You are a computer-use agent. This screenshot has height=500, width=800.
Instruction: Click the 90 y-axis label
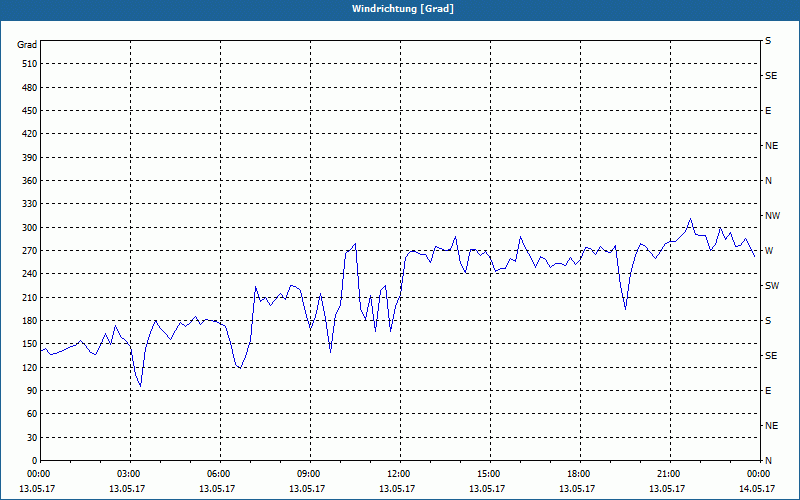(32, 391)
